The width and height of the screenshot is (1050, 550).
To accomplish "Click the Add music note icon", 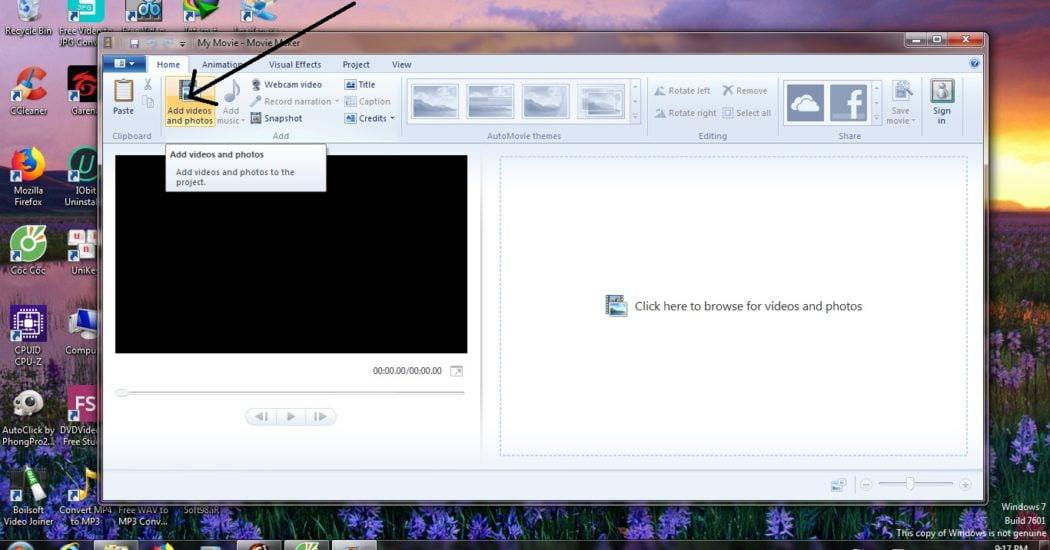I will point(232,92).
